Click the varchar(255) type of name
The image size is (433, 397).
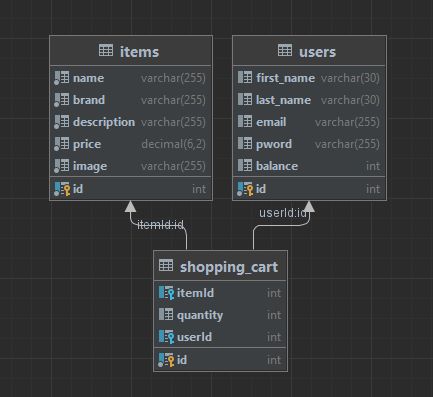pyautogui.click(x=173, y=78)
